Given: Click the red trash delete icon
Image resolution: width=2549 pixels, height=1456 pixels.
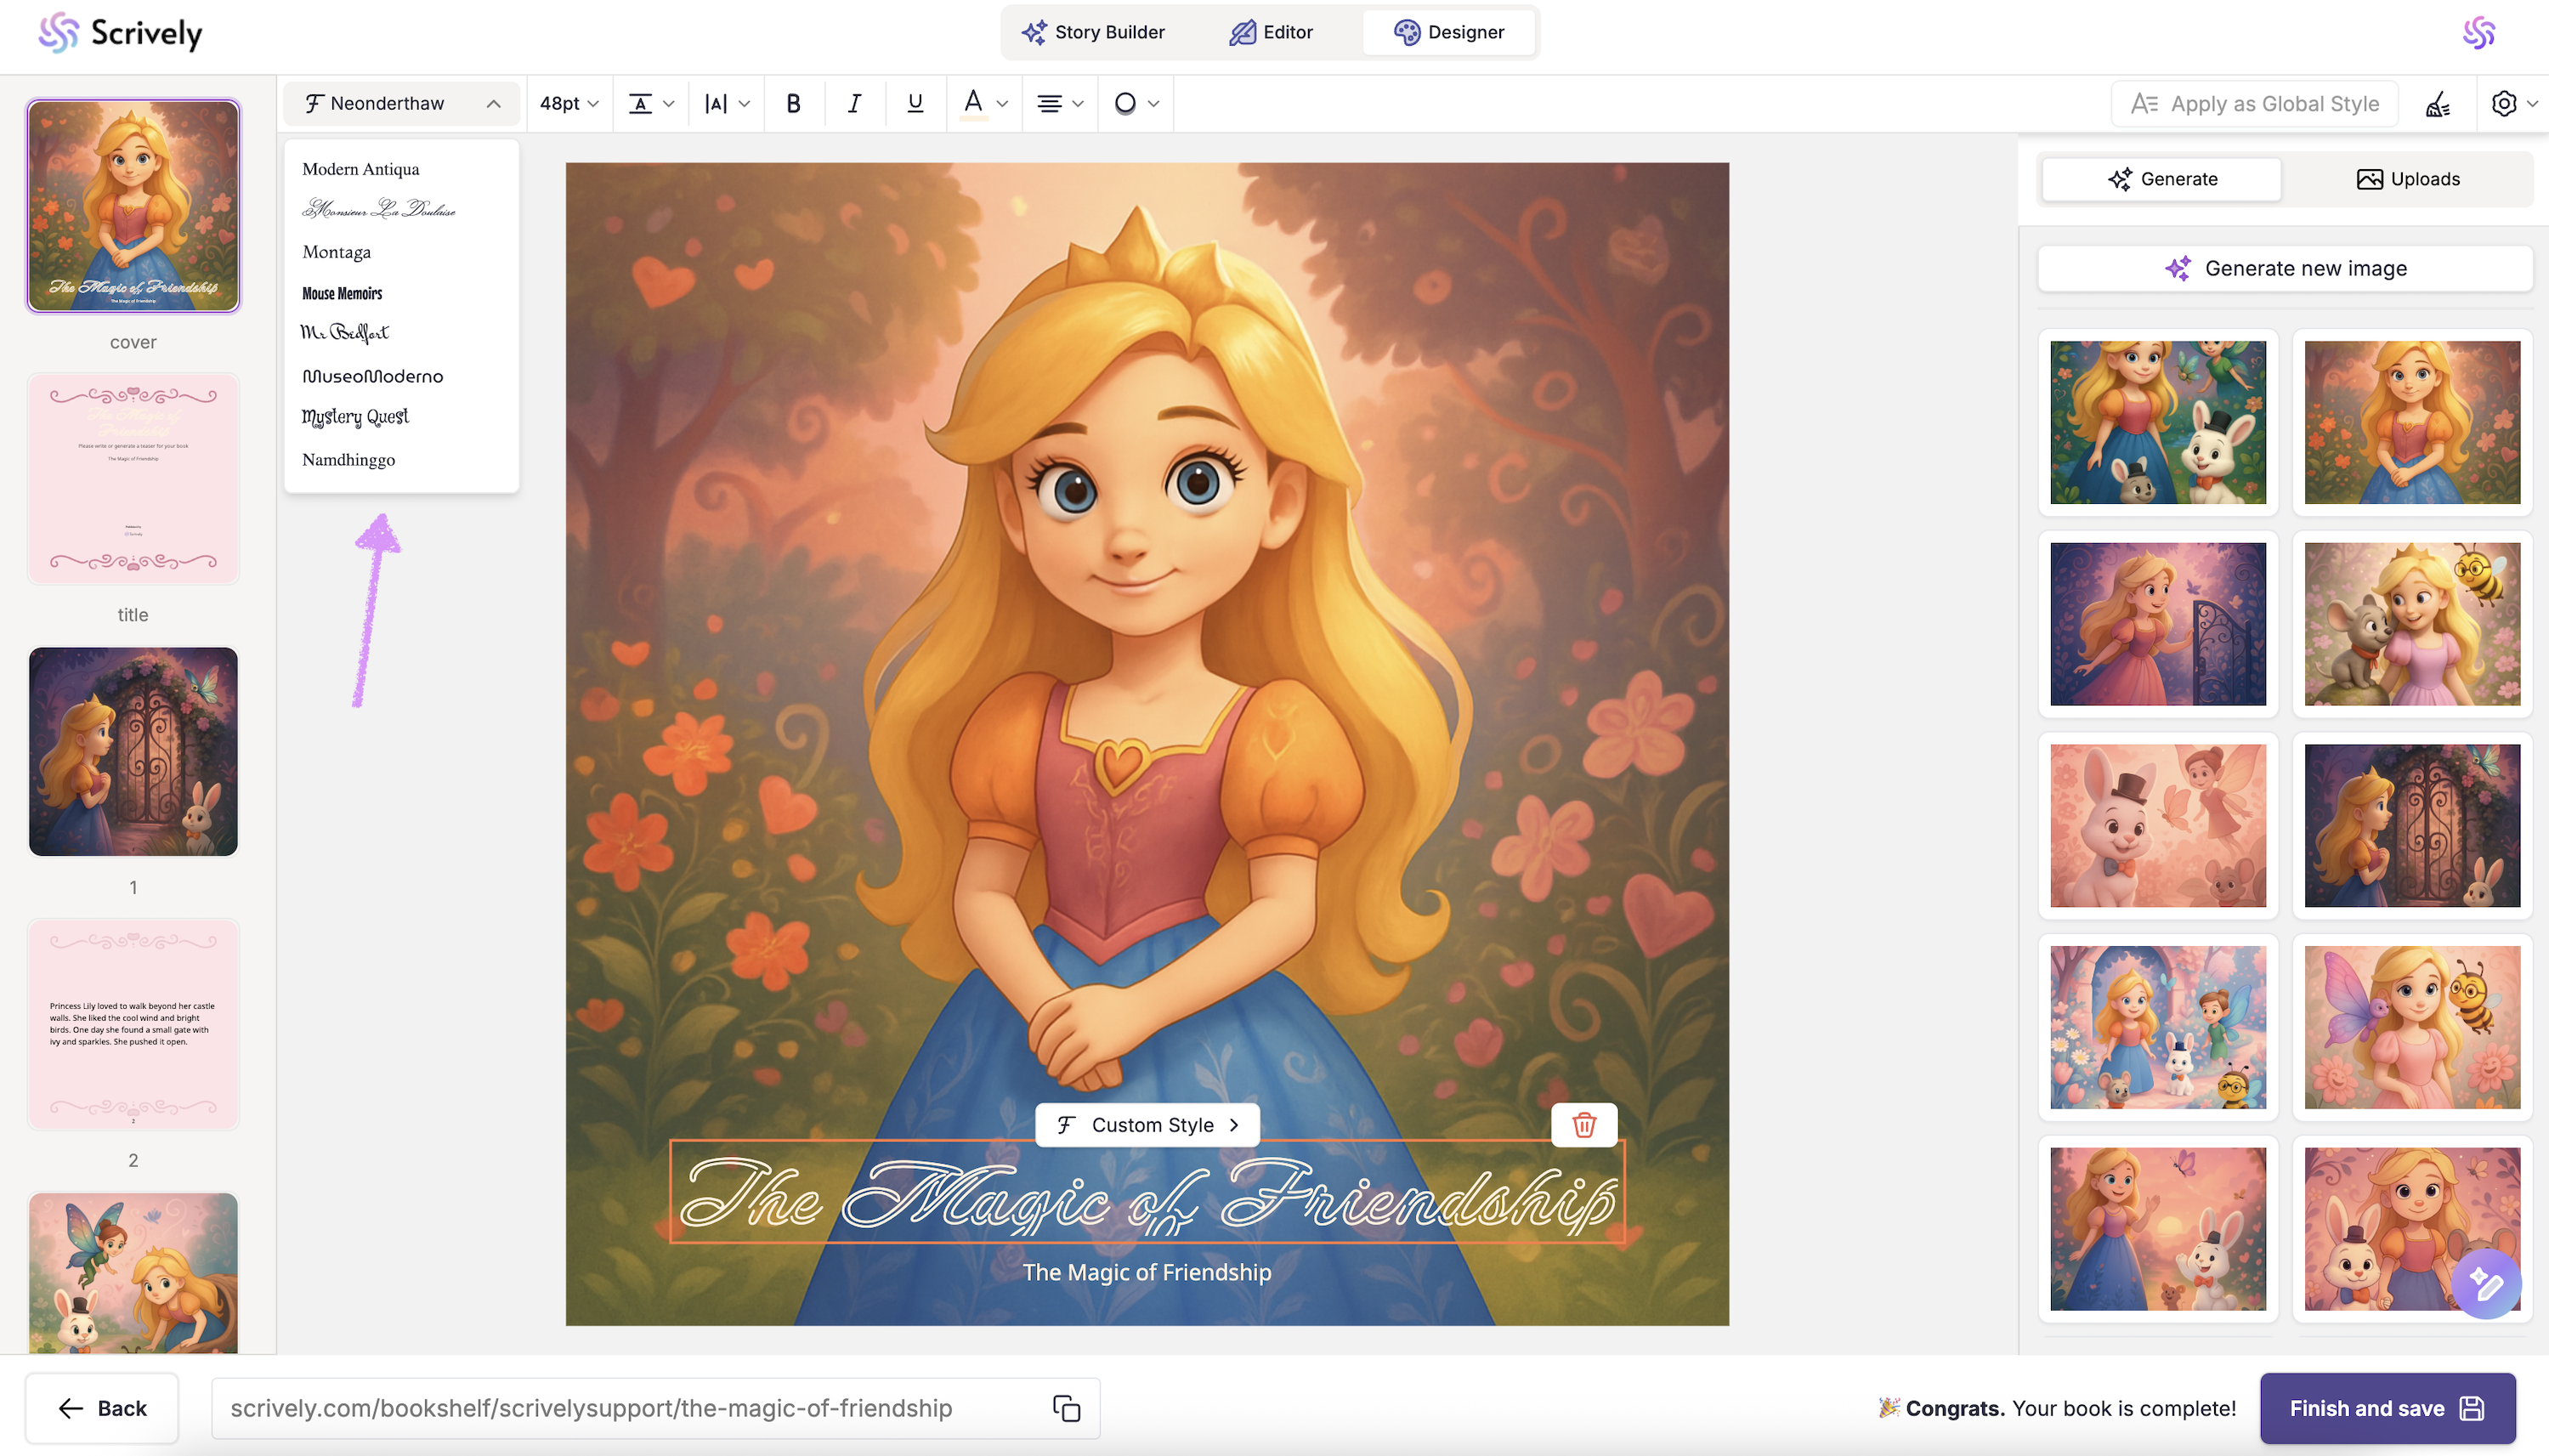Looking at the screenshot, I should click(1583, 1125).
